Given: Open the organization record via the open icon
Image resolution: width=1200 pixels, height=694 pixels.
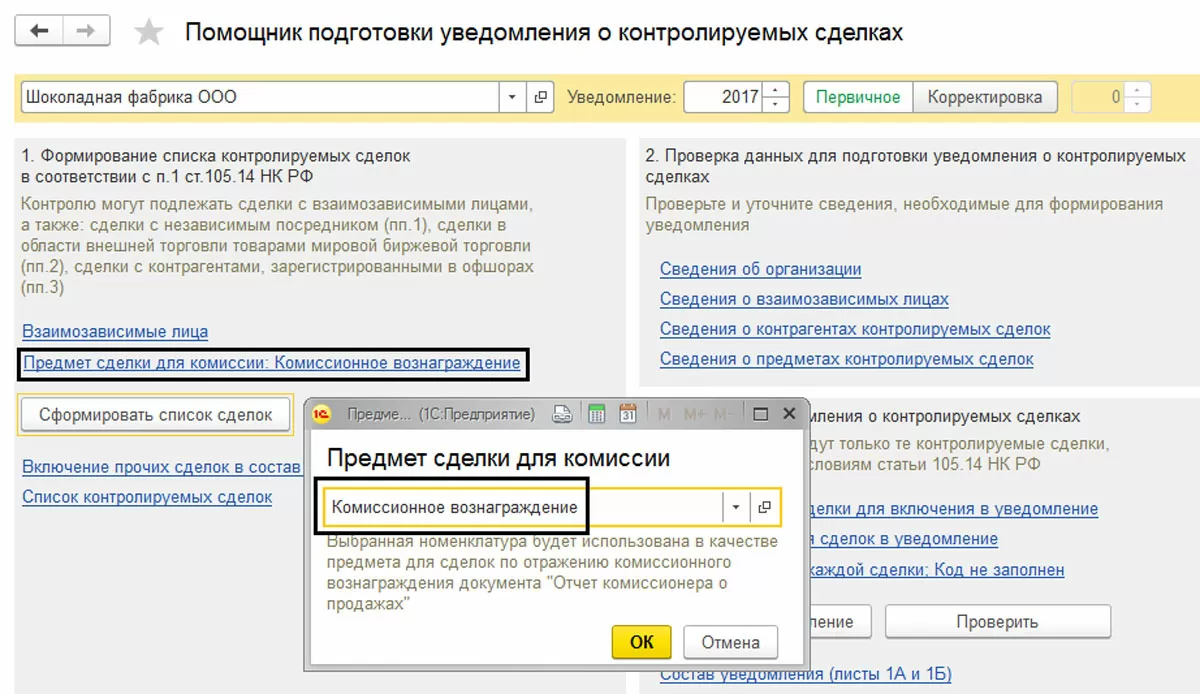Looking at the screenshot, I should (541, 97).
